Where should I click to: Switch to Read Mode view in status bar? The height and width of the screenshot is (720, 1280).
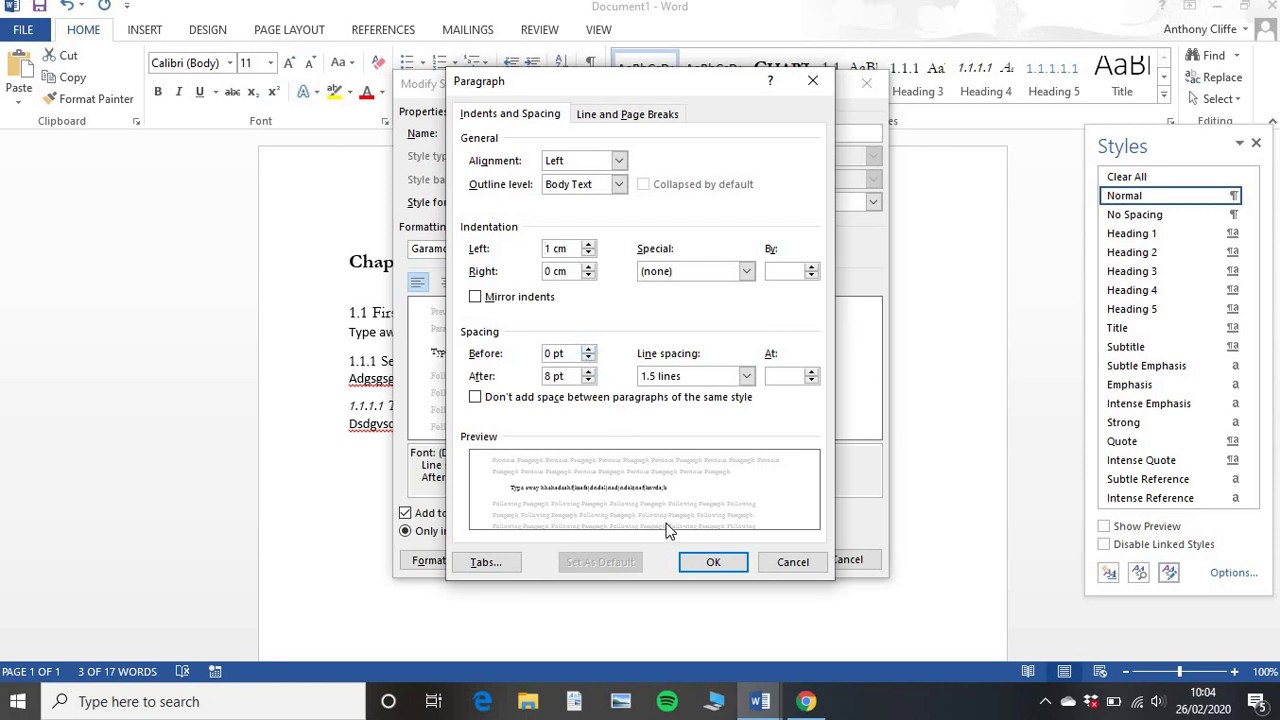[1028, 671]
